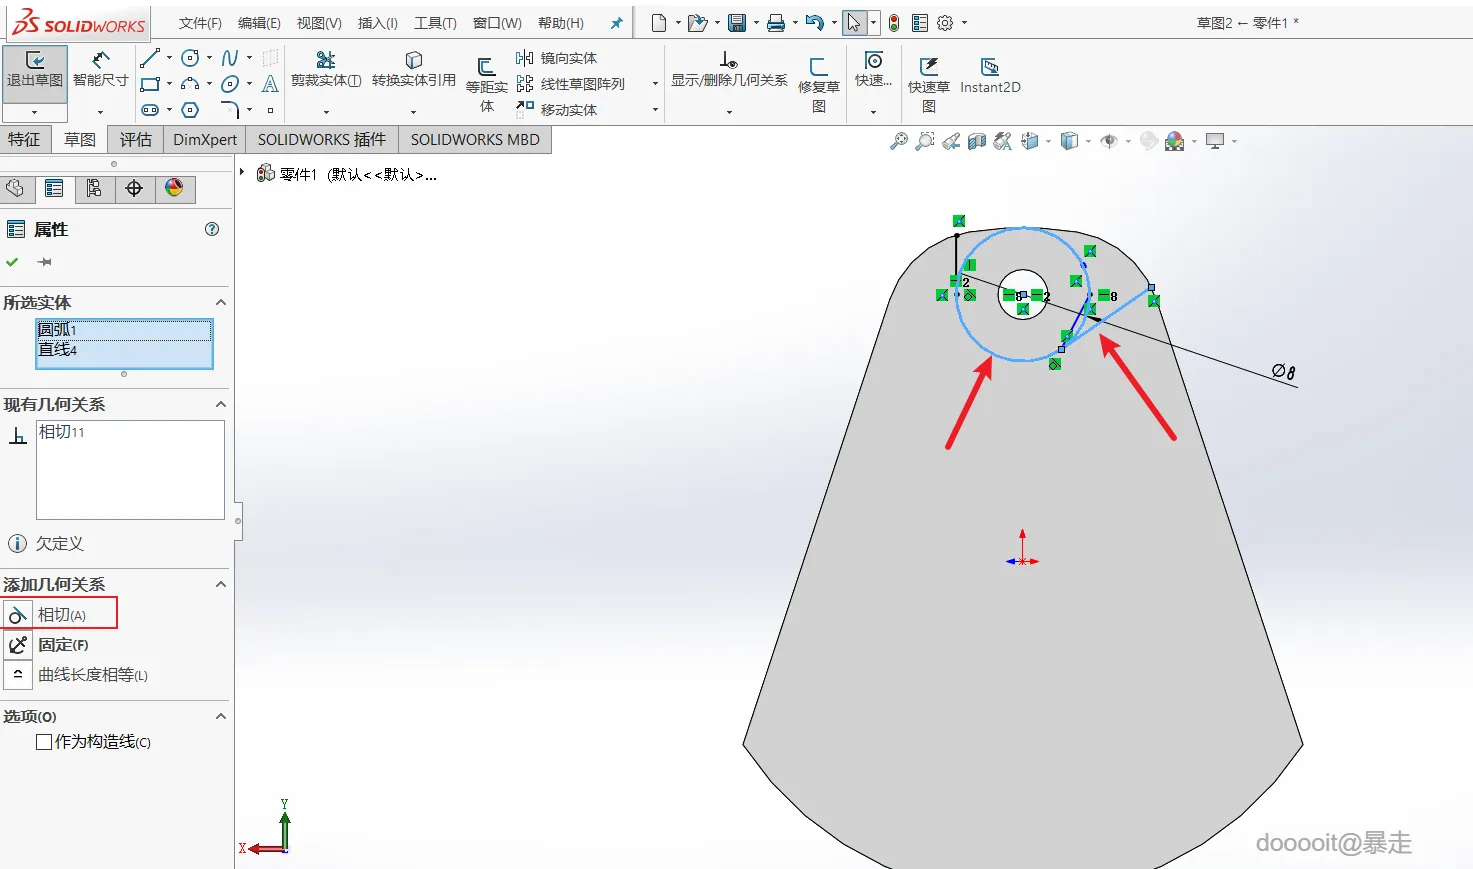The image size is (1473, 869).
Task: Open the 编辑(E) menu
Action: point(259,23)
